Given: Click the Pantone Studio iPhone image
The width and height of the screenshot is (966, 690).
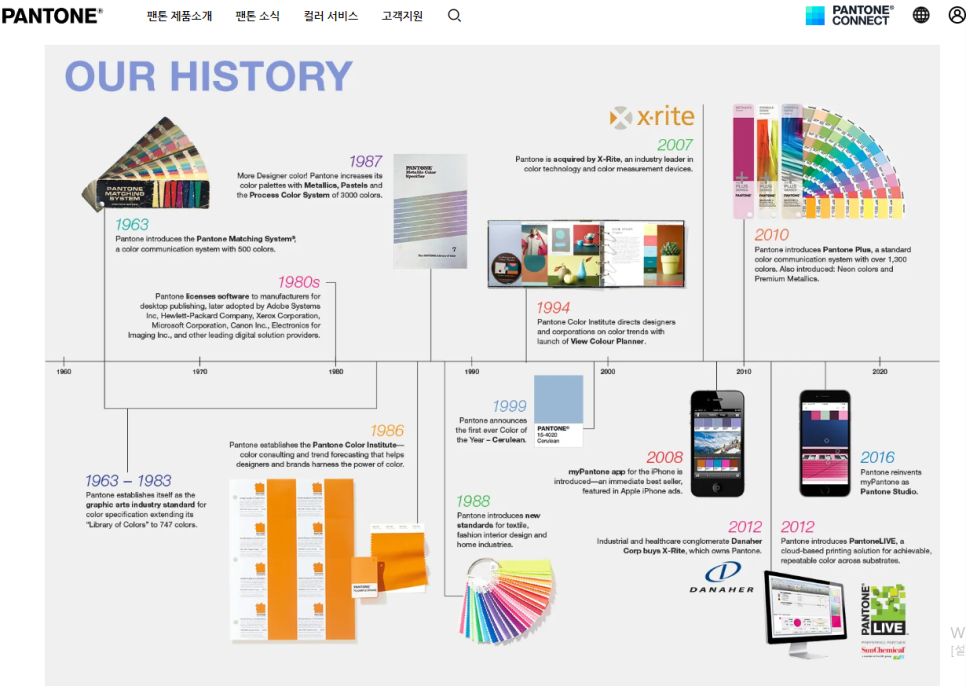Looking at the screenshot, I should pos(825,443).
